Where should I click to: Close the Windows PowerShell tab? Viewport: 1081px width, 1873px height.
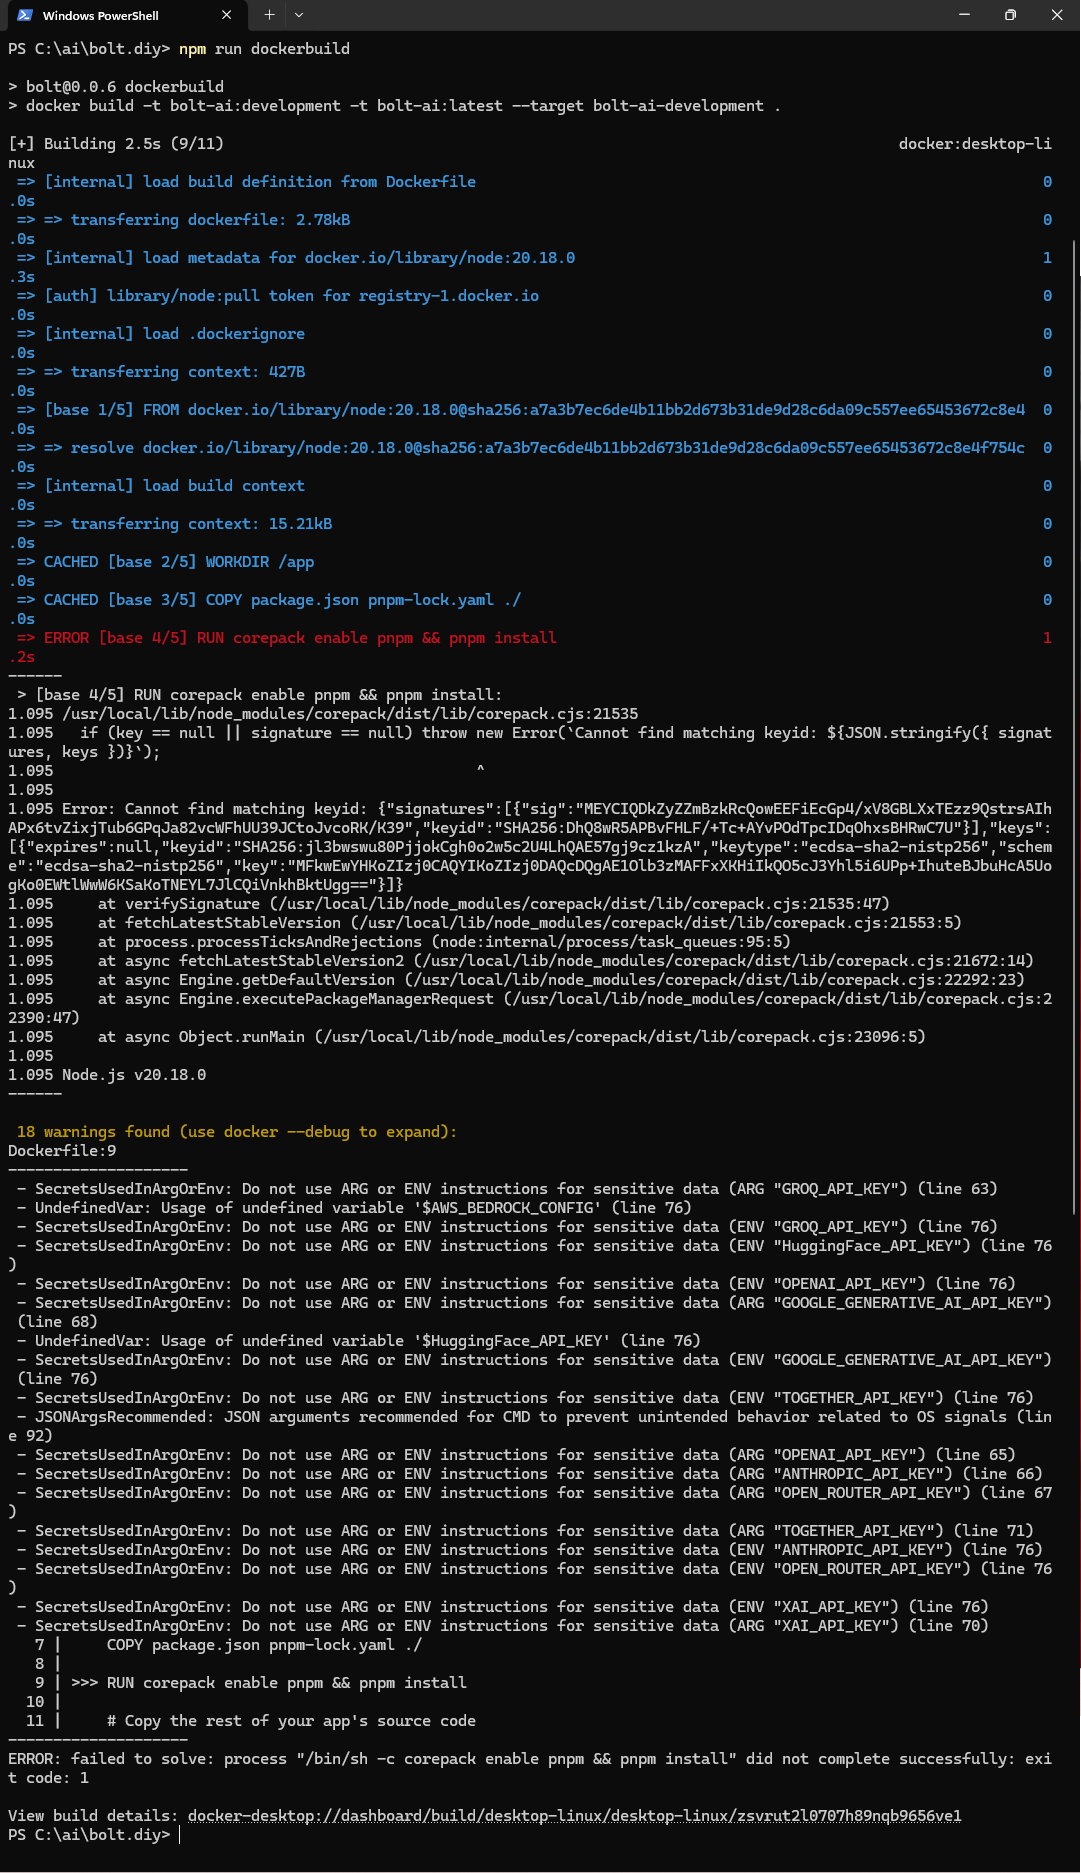click(226, 15)
